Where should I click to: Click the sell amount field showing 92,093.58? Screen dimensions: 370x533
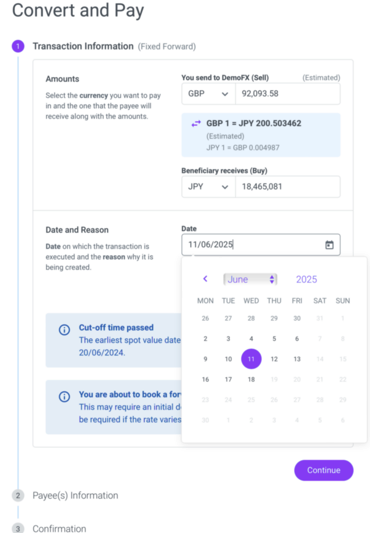click(288, 94)
